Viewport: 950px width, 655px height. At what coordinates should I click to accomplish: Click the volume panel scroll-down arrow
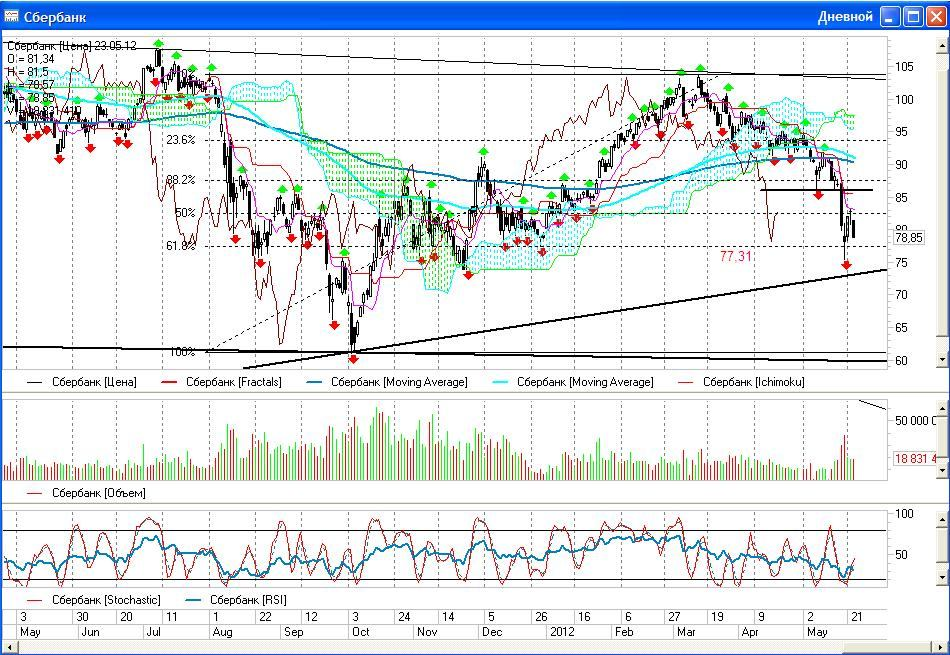(x=943, y=470)
